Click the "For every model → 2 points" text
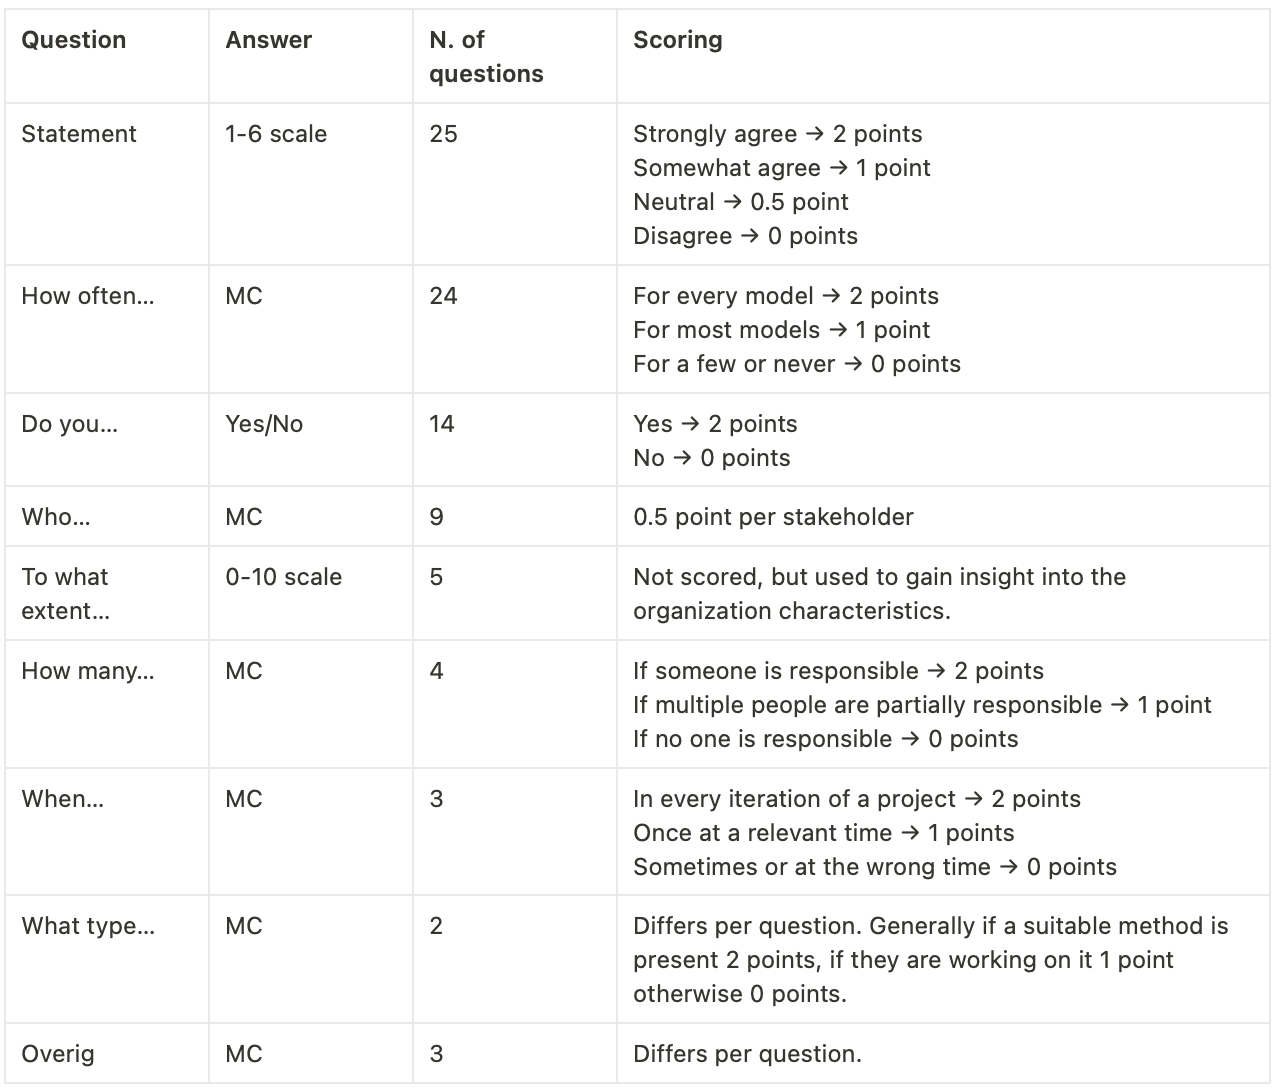Viewport: 1282px width, 1092px height. point(785,296)
